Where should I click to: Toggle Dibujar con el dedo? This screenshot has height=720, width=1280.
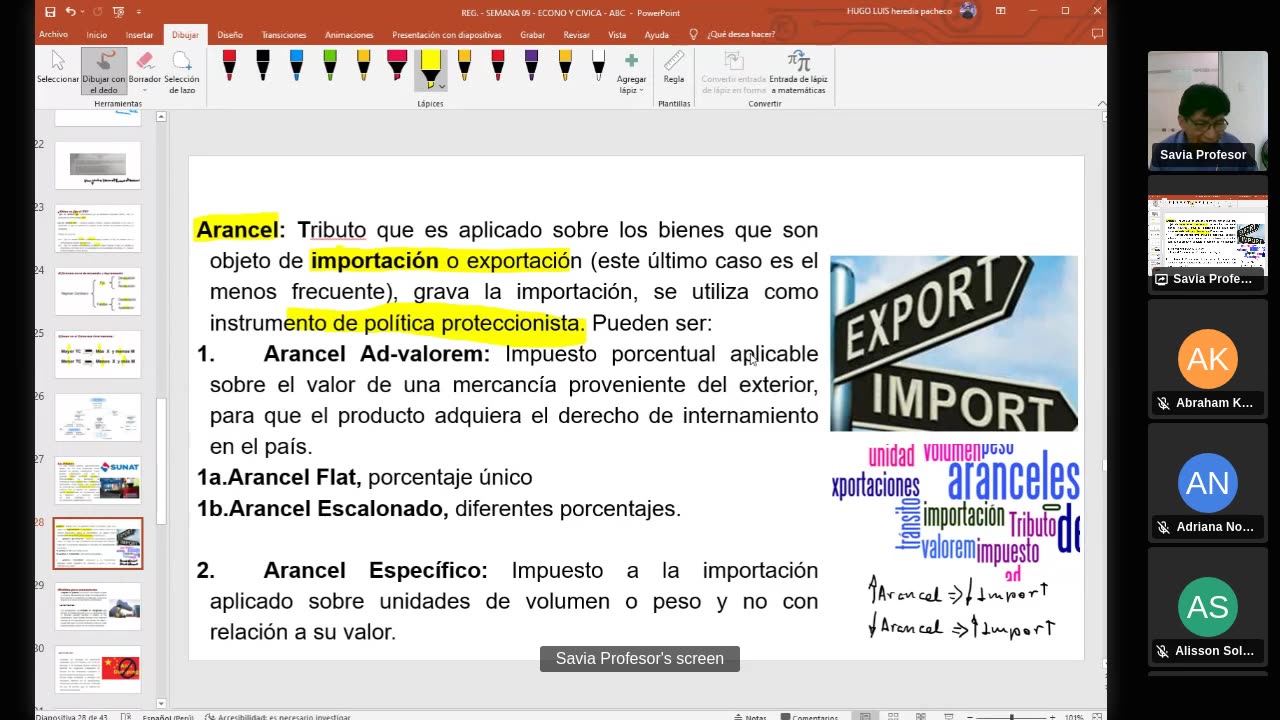point(104,71)
